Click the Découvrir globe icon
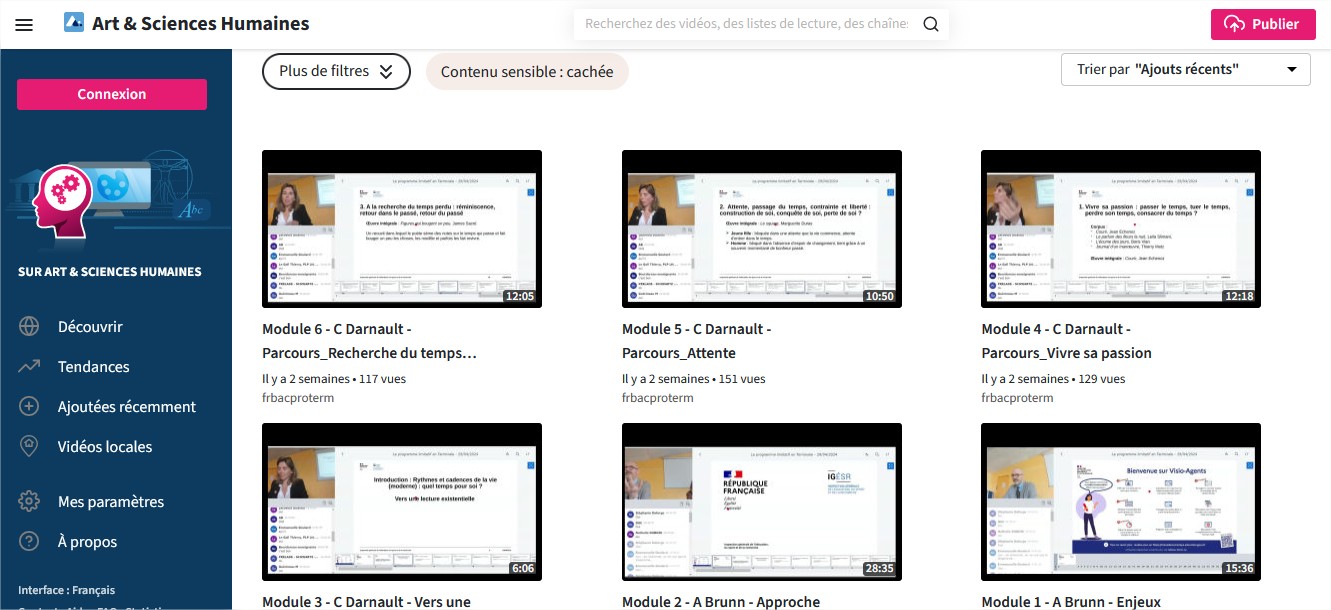Viewport: 1331px width, 610px height. [x=29, y=327]
